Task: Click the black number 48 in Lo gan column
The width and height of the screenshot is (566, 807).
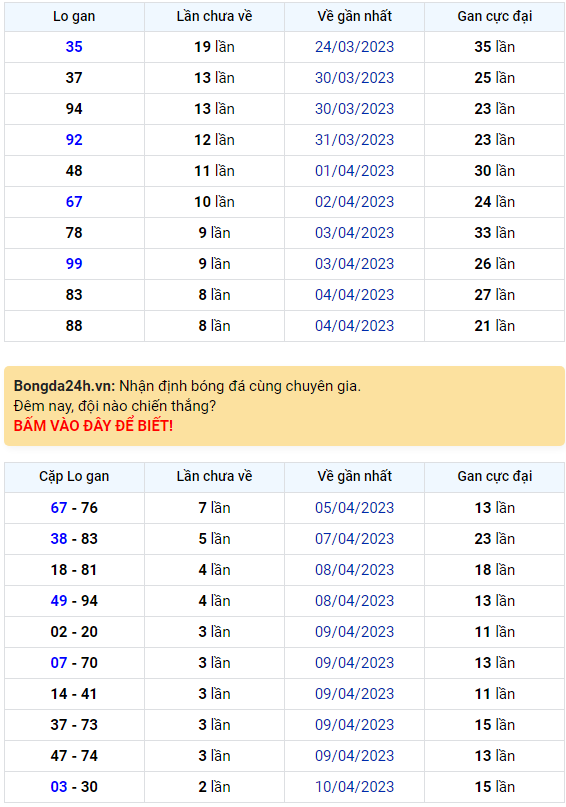Action: [x=74, y=171]
